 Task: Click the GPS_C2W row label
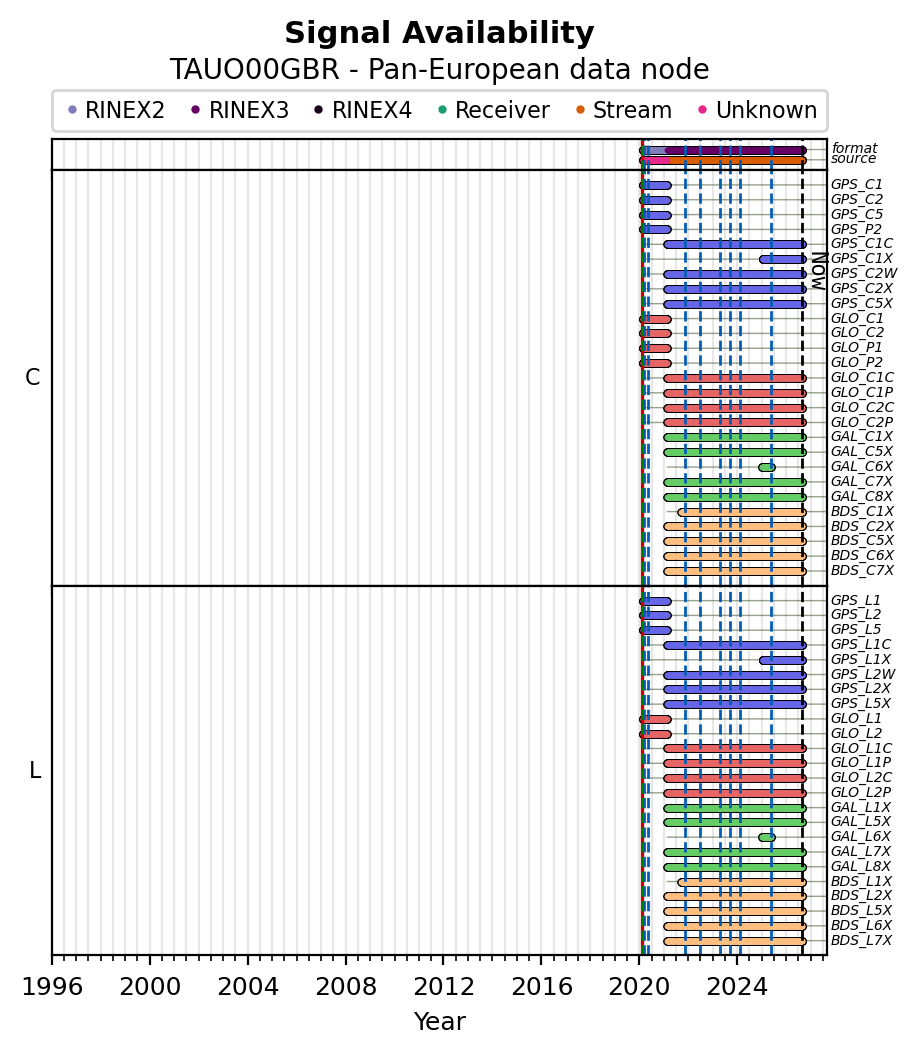864,274
